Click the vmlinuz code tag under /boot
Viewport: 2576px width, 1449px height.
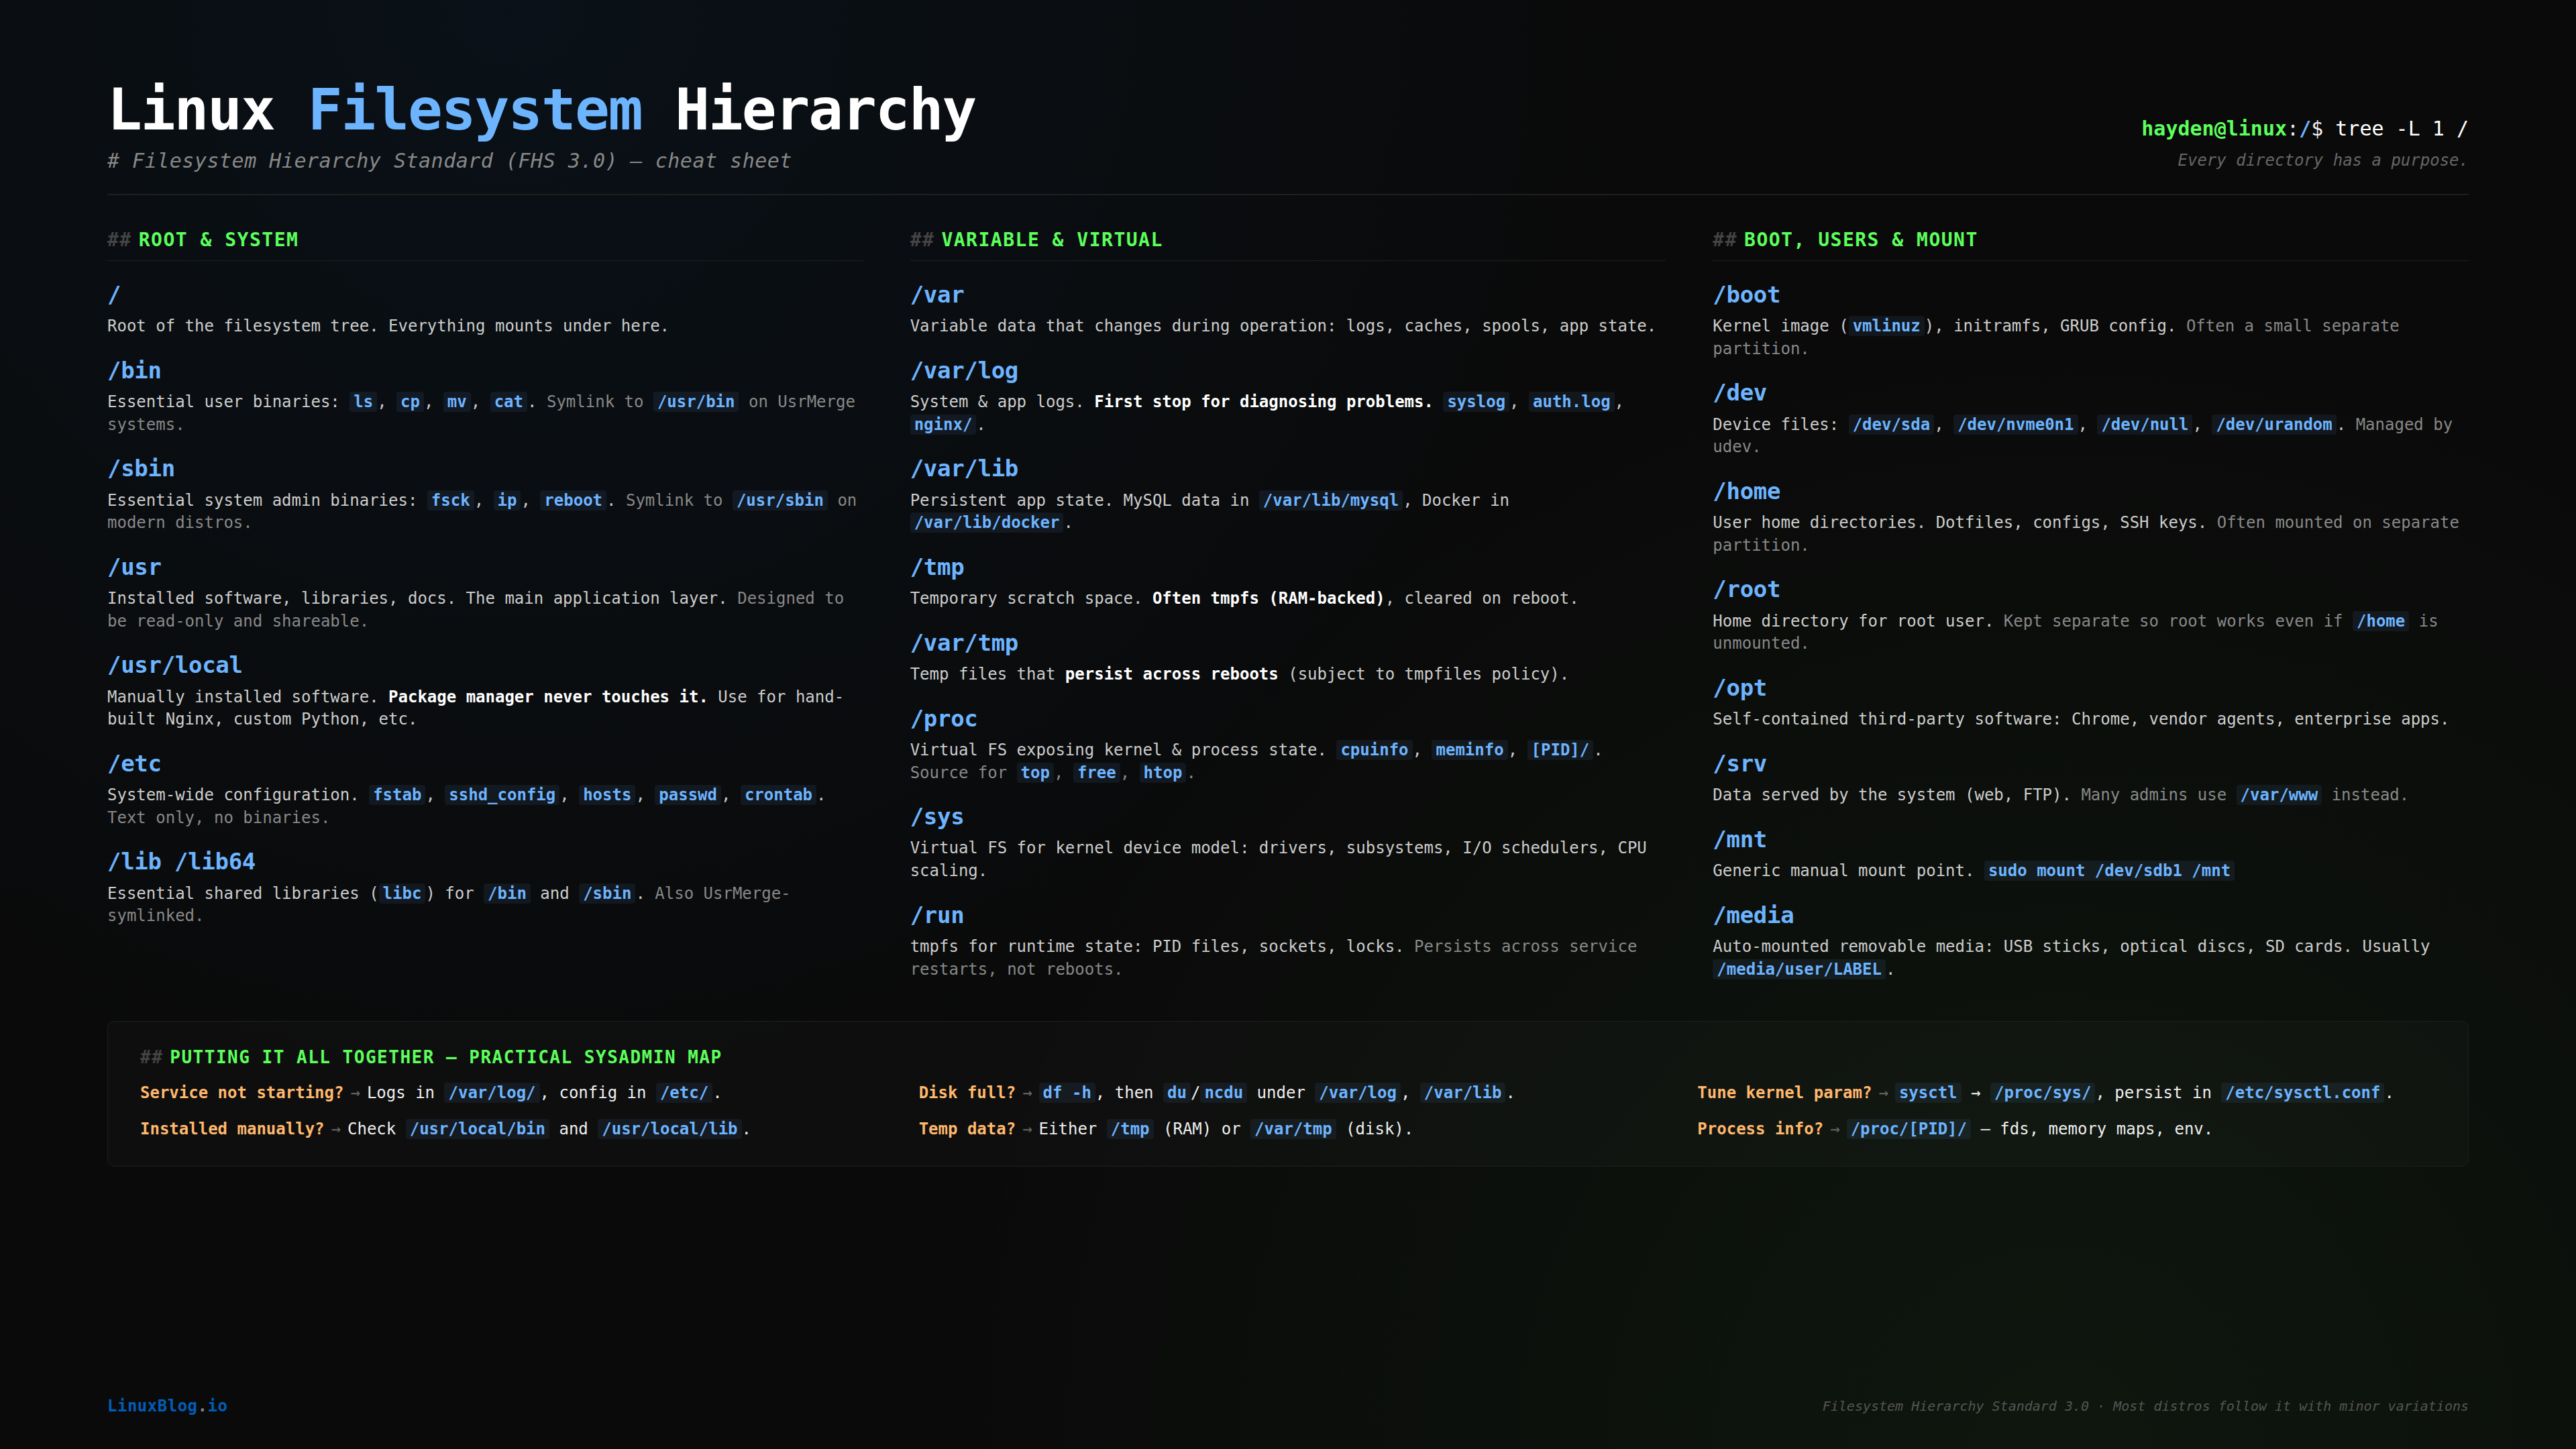[1885, 325]
